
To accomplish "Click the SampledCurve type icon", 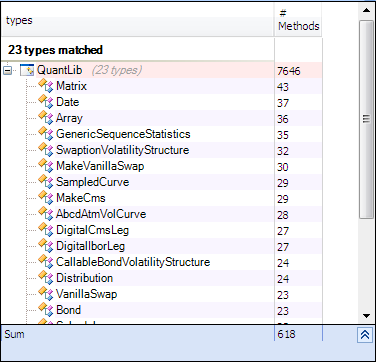I will (46, 182).
